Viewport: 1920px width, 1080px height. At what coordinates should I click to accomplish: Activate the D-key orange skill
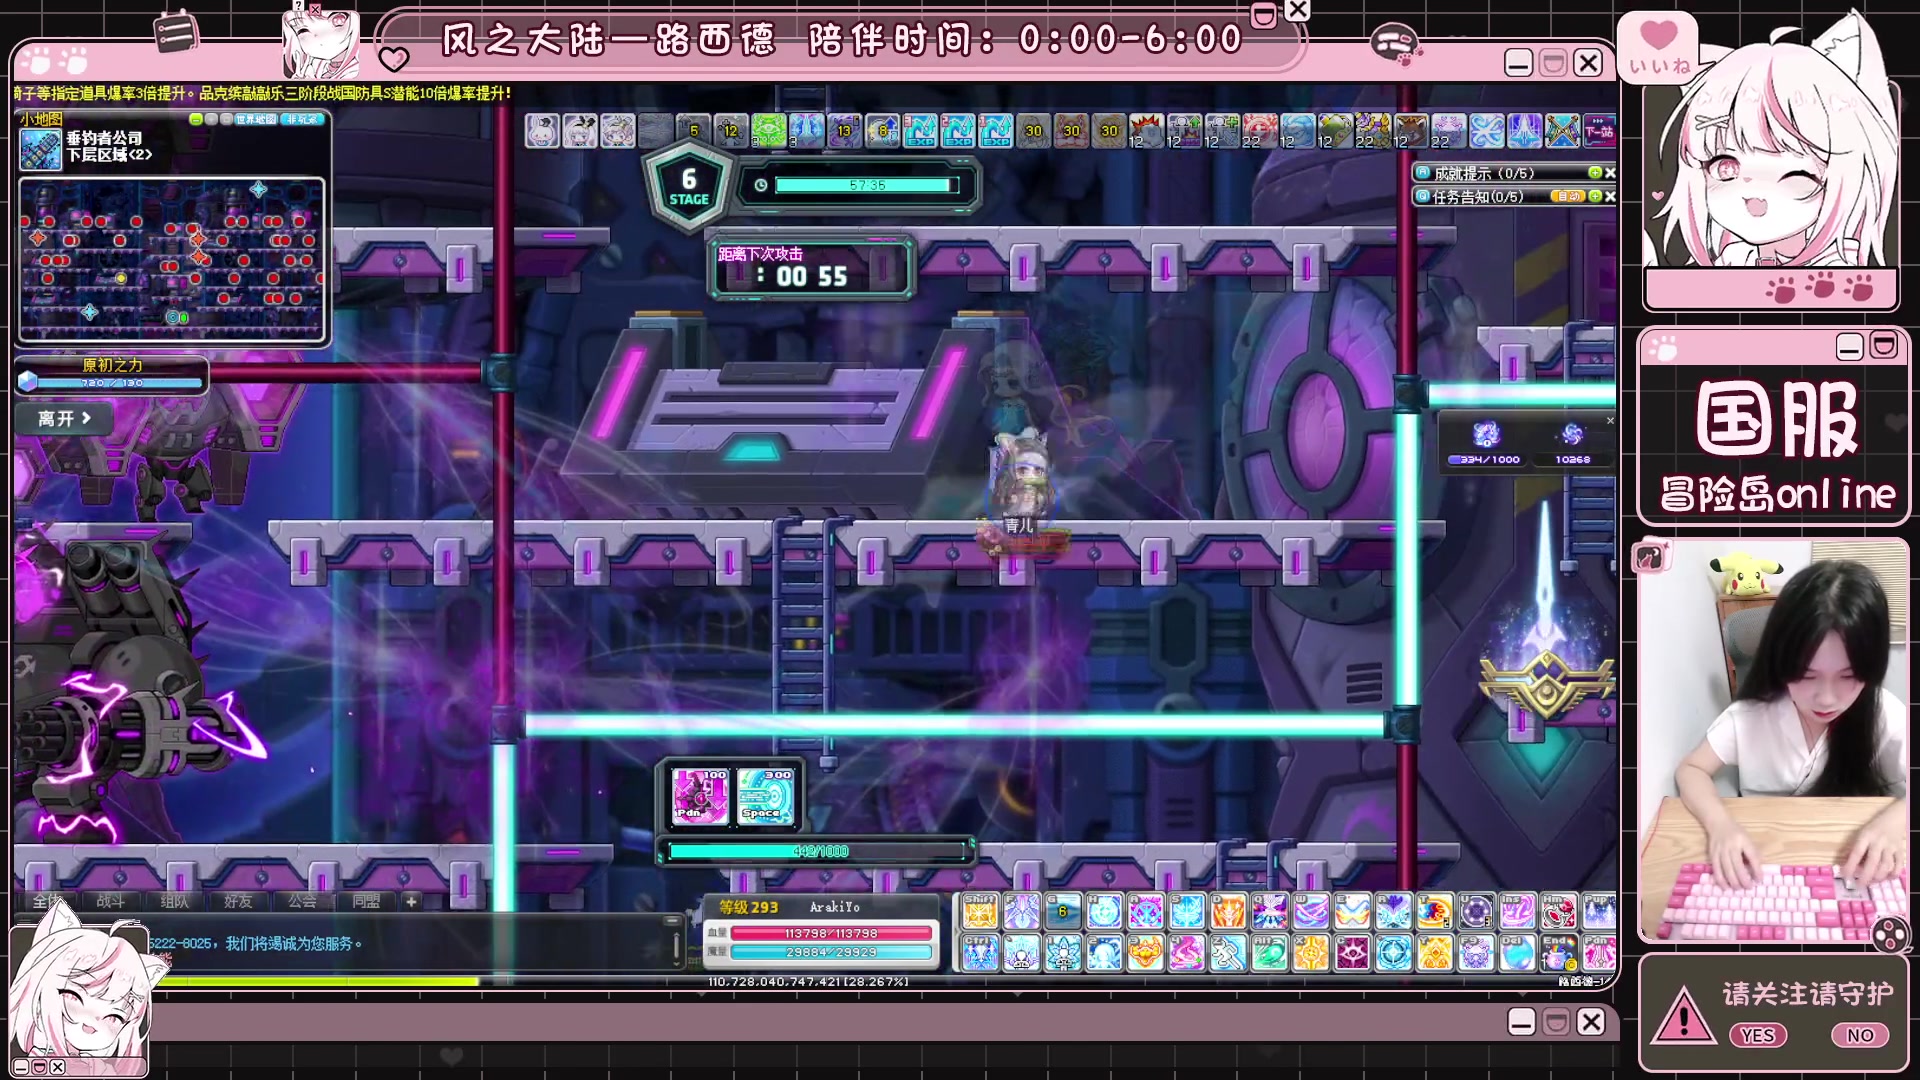1228,912
